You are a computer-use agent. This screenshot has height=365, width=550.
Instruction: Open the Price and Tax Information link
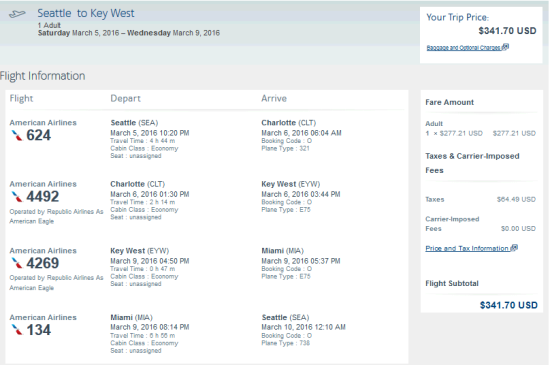[467, 248]
